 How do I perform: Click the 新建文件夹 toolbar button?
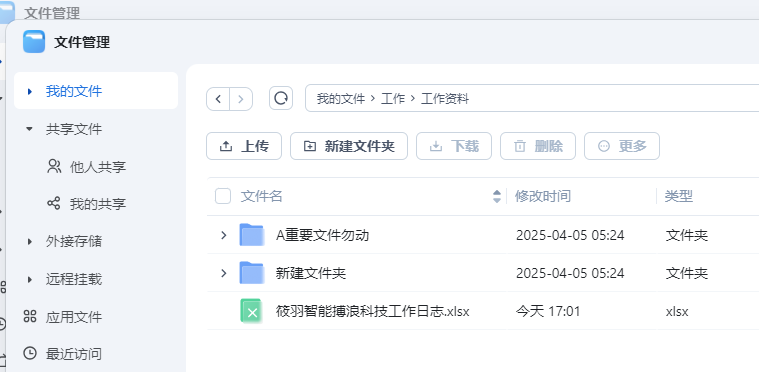click(349, 146)
